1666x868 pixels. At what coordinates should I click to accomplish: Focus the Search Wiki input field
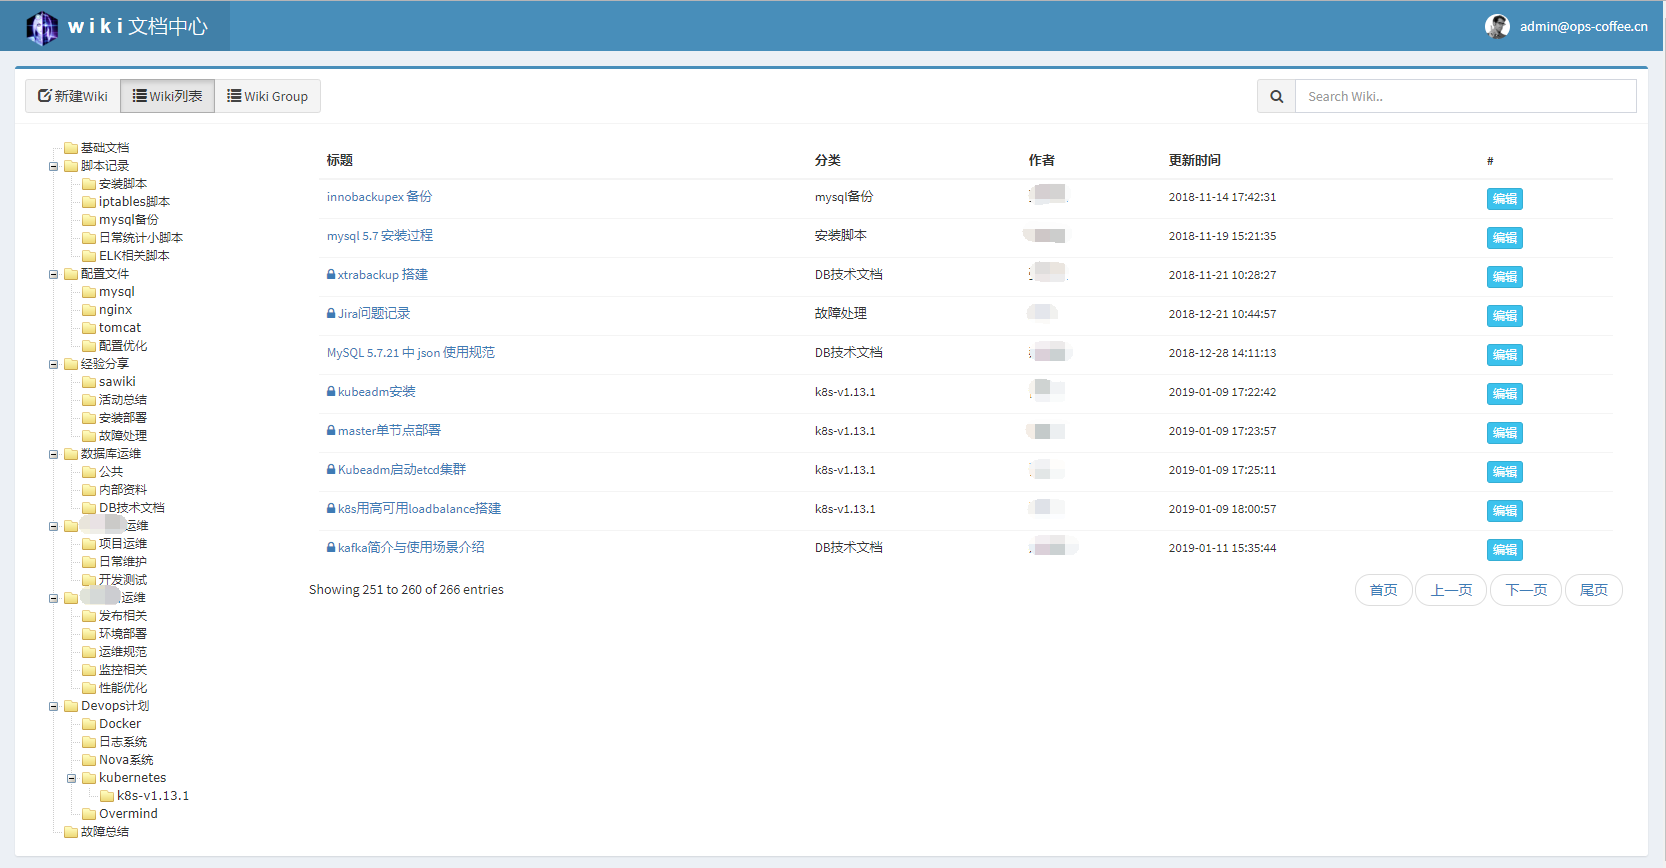[x=1465, y=97]
